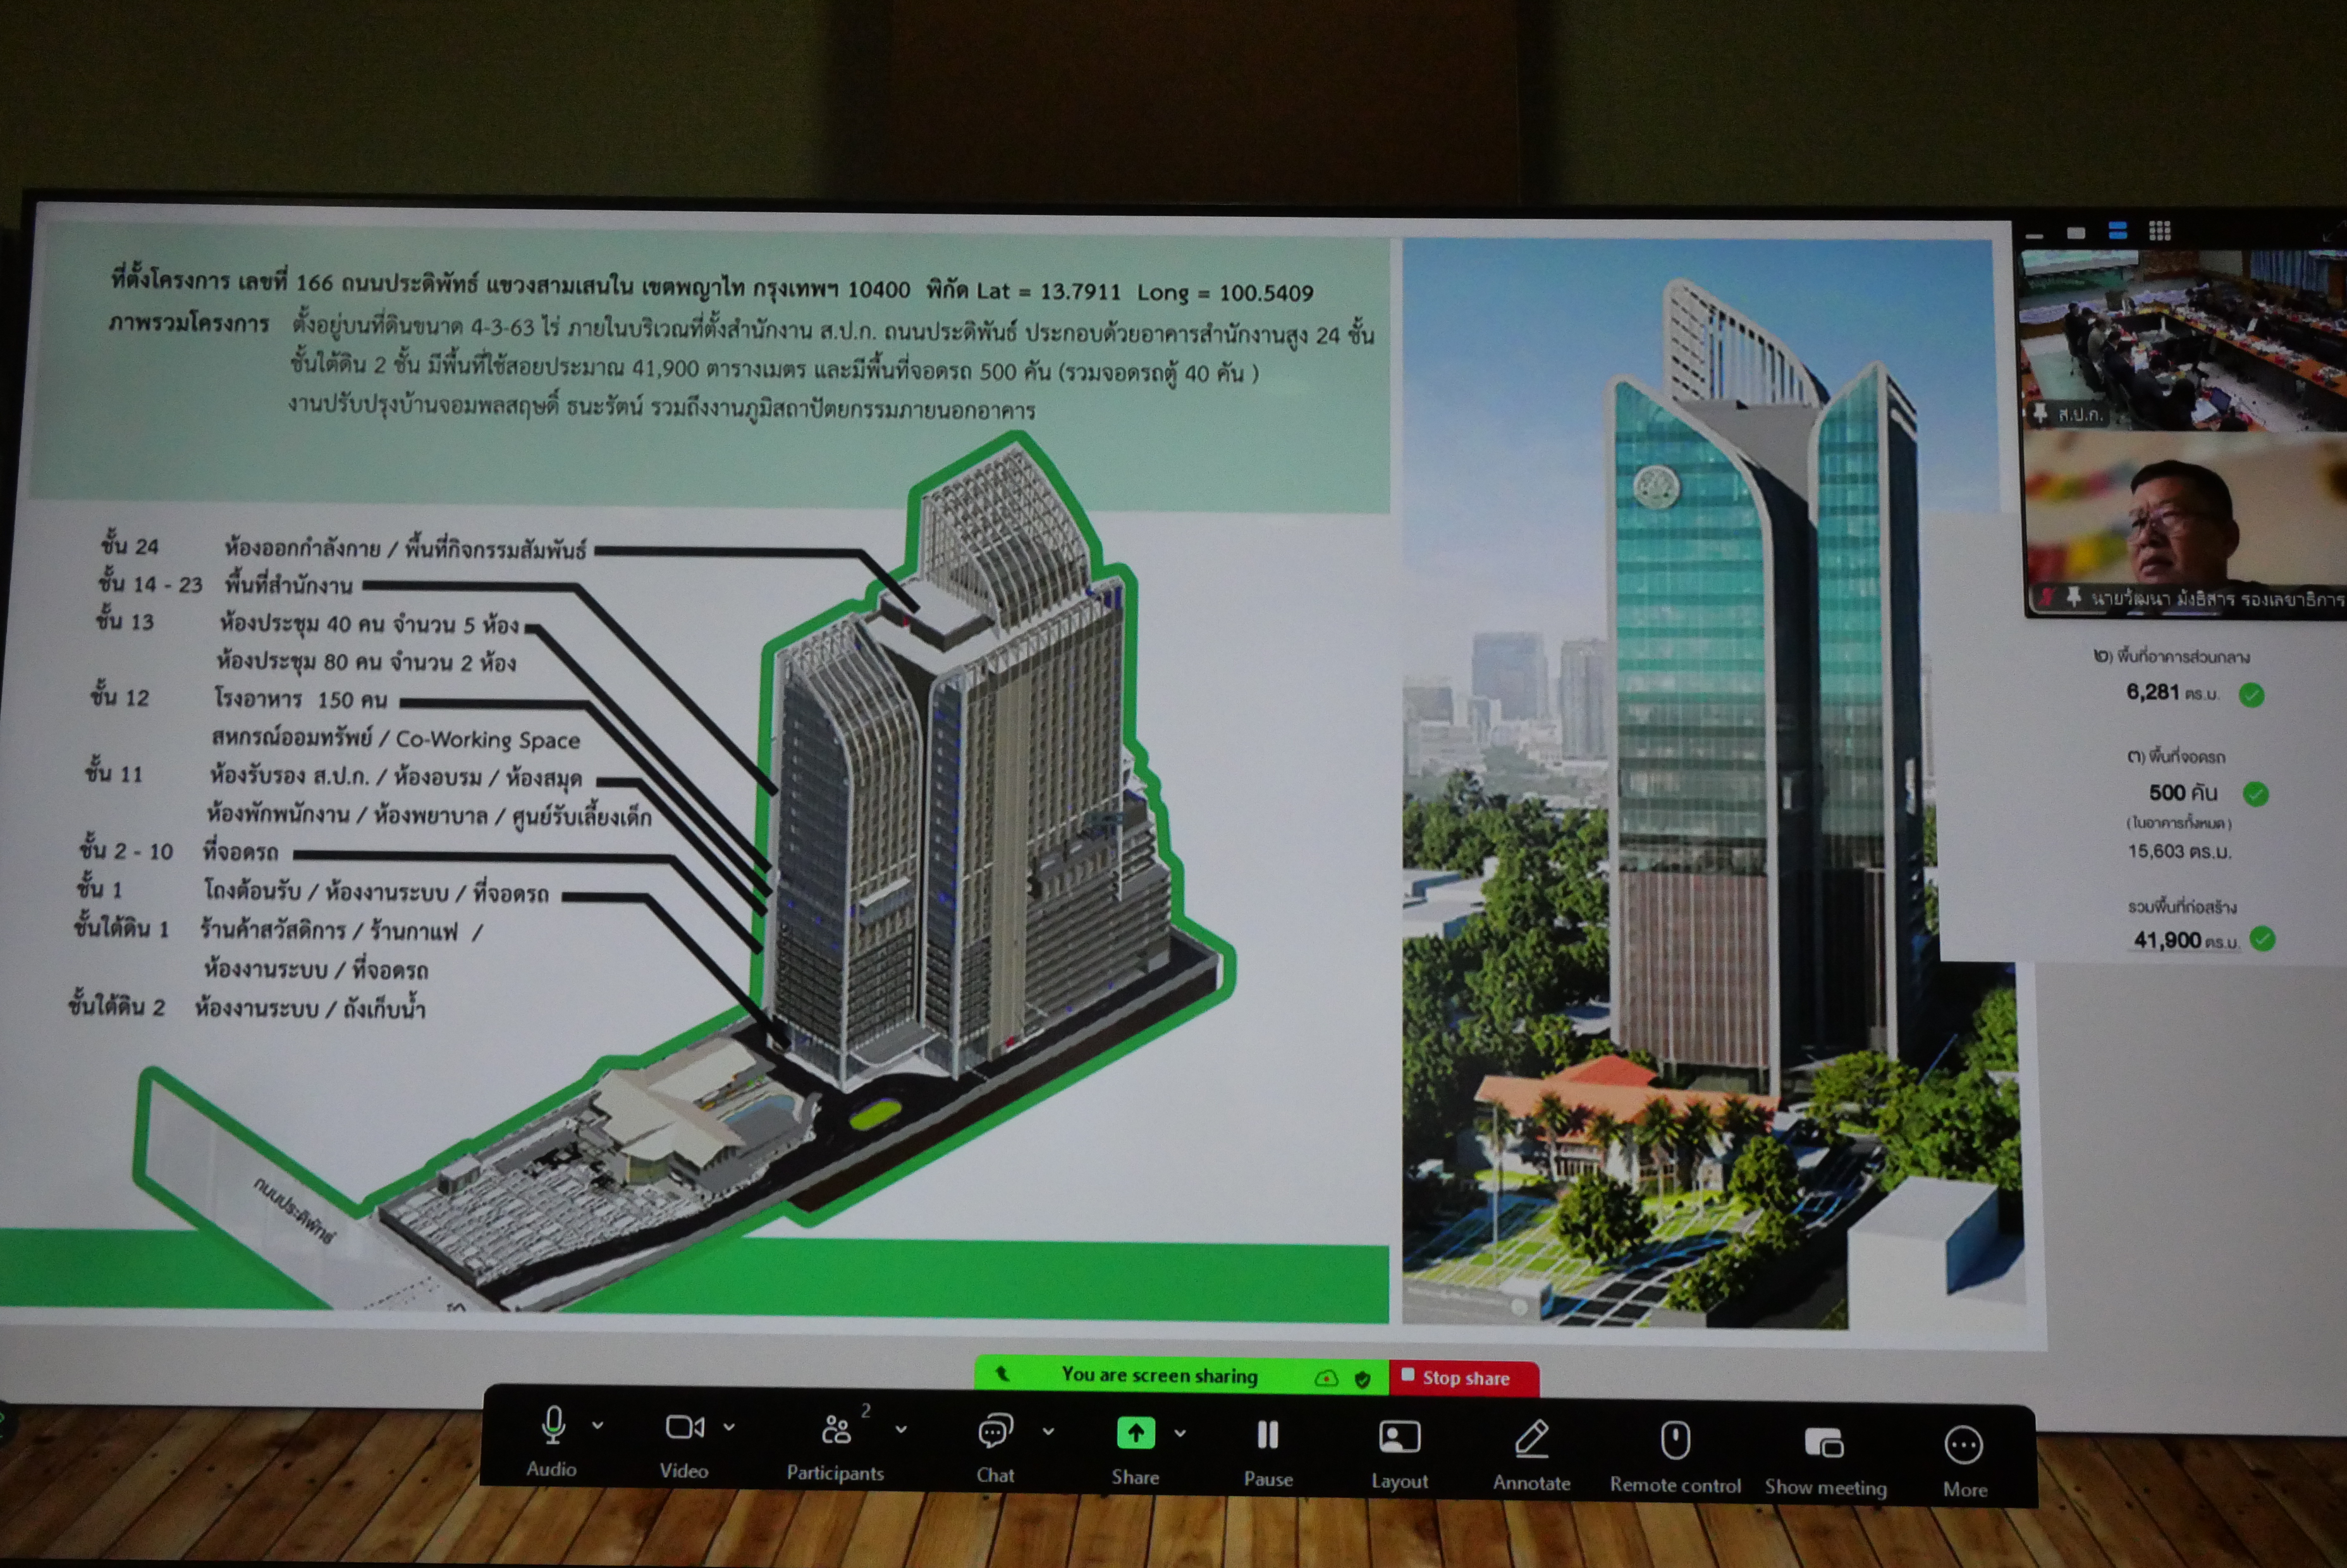Switch to single thumbnail video view
The height and width of the screenshot is (1568, 2347).
click(x=2076, y=233)
